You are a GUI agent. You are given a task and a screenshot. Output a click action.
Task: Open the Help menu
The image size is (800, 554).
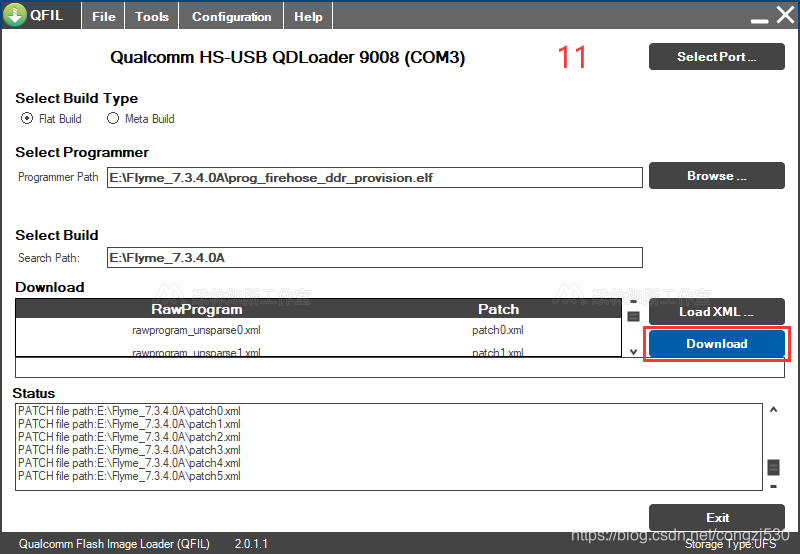tap(308, 16)
